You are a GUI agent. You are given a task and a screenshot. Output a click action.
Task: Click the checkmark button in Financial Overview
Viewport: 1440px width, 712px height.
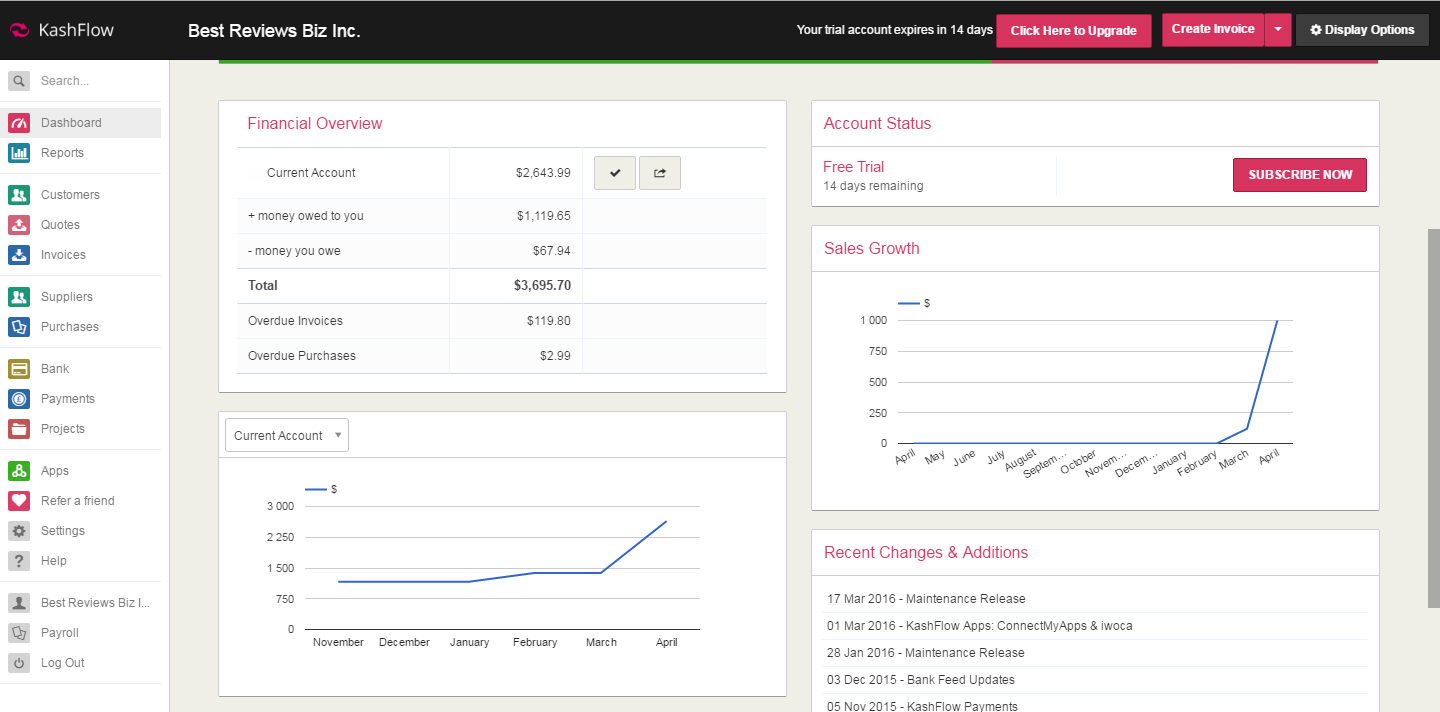click(614, 172)
